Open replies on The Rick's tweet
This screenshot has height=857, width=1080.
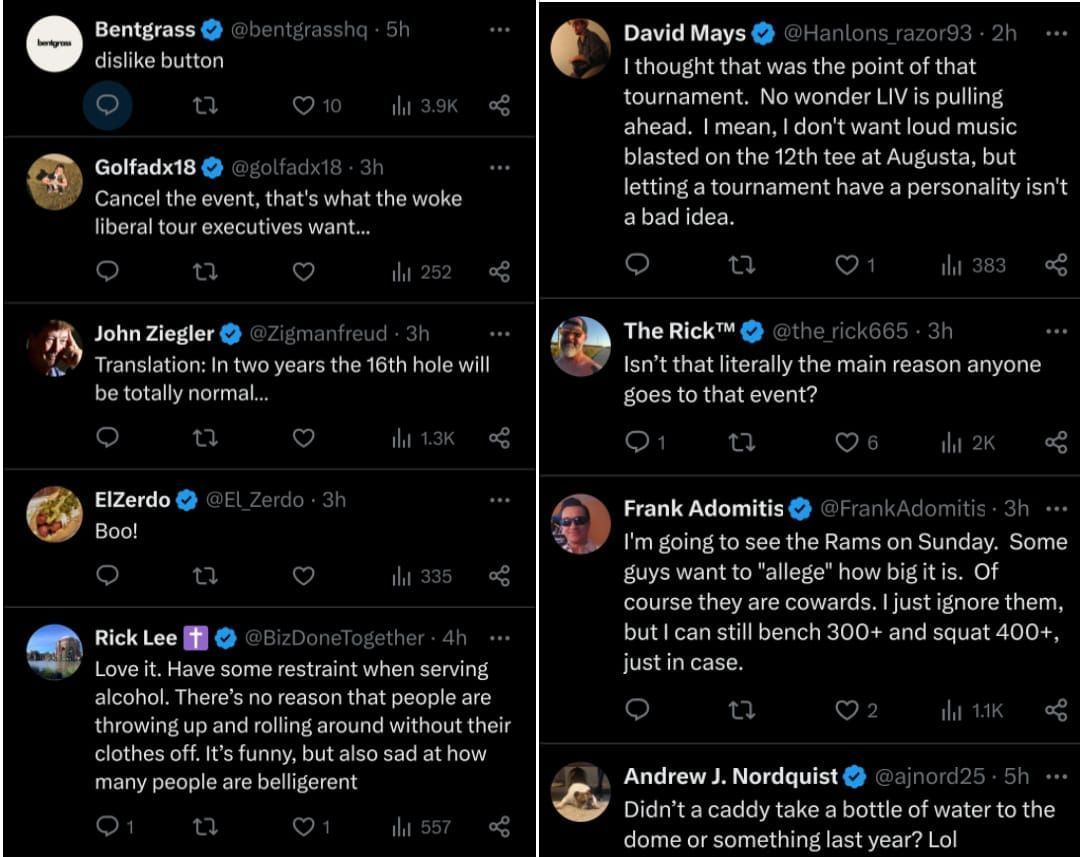[636, 443]
